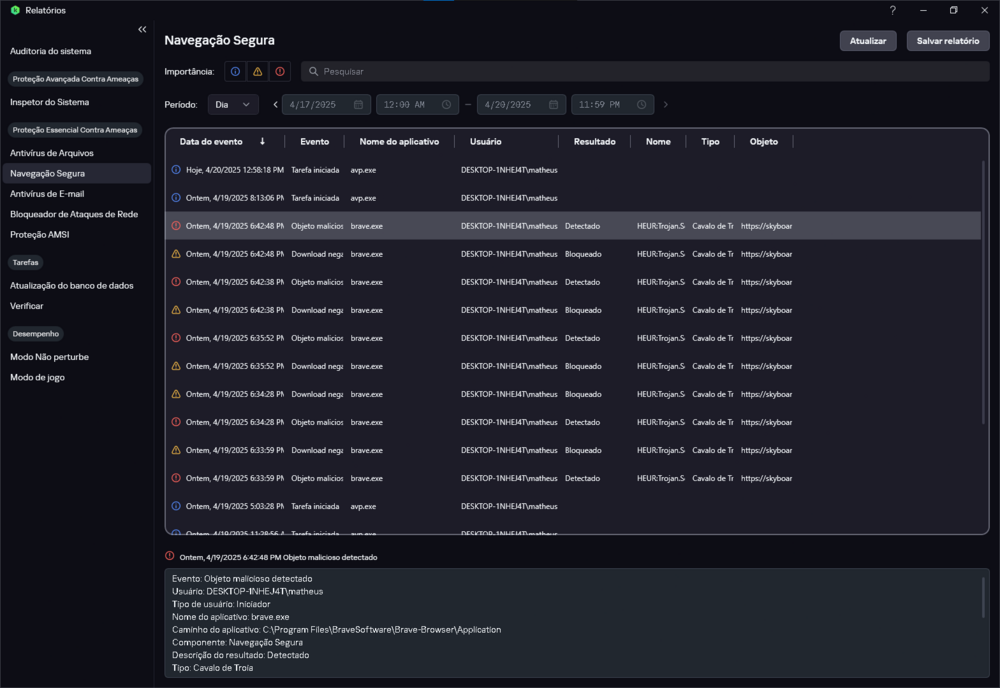Toggle the blue informational importance filter
The width and height of the screenshot is (1000, 688).
(235, 72)
